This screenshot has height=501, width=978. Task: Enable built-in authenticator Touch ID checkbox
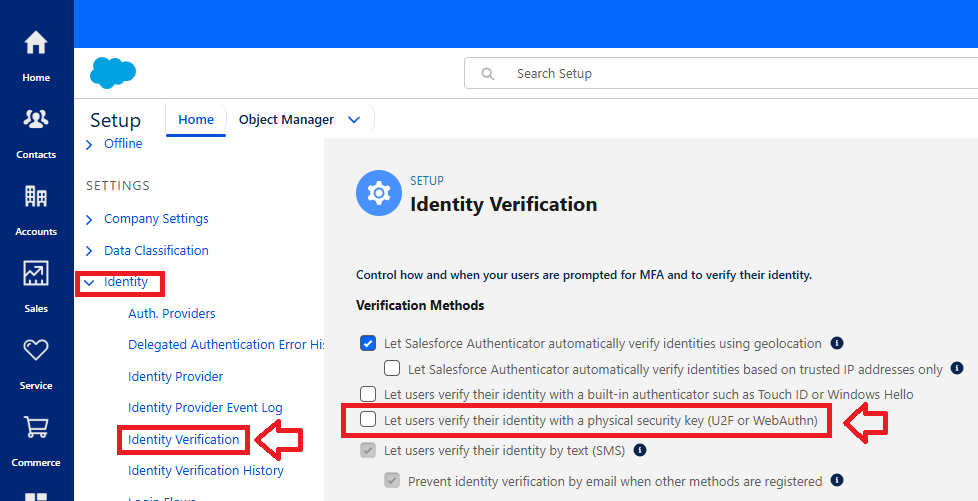368,394
